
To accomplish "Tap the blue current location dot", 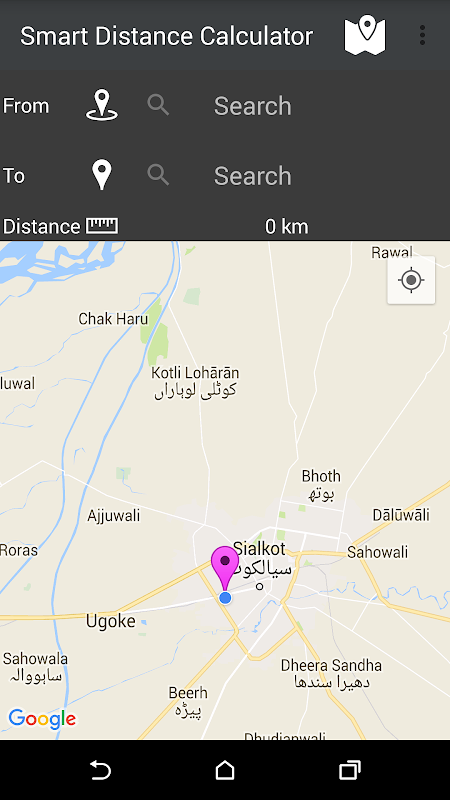I will (225, 598).
